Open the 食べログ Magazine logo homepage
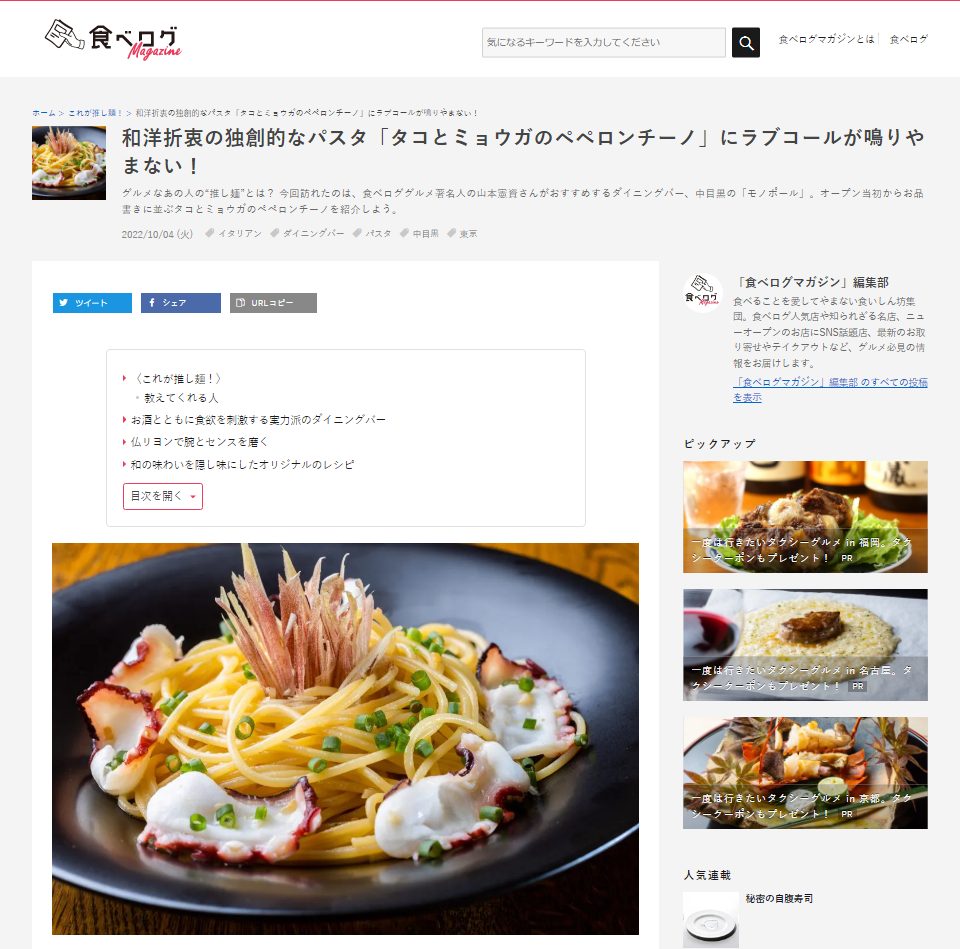 (113, 40)
